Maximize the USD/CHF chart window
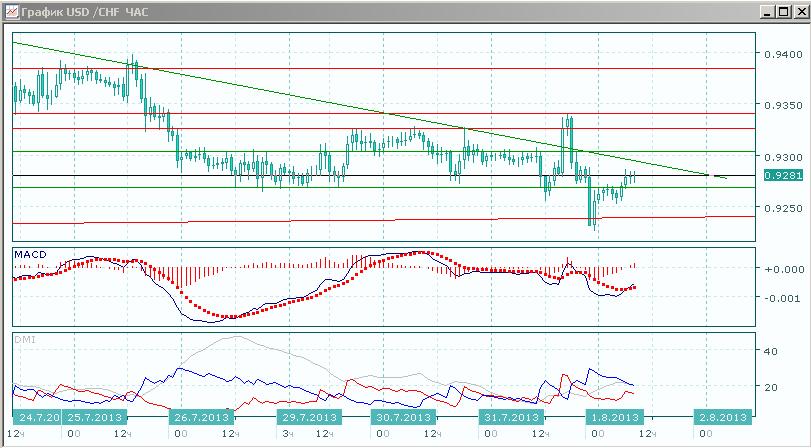The height and width of the screenshot is (448, 811). (x=784, y=11)
